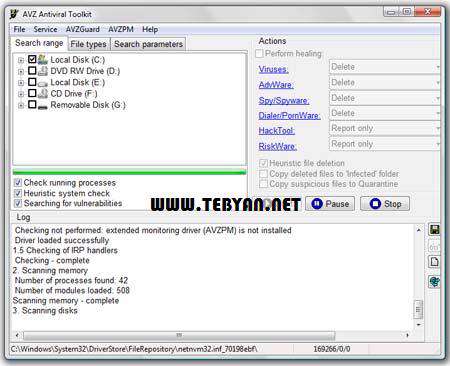
Task: Enable Perform healing checkbox
Action: 259,53
